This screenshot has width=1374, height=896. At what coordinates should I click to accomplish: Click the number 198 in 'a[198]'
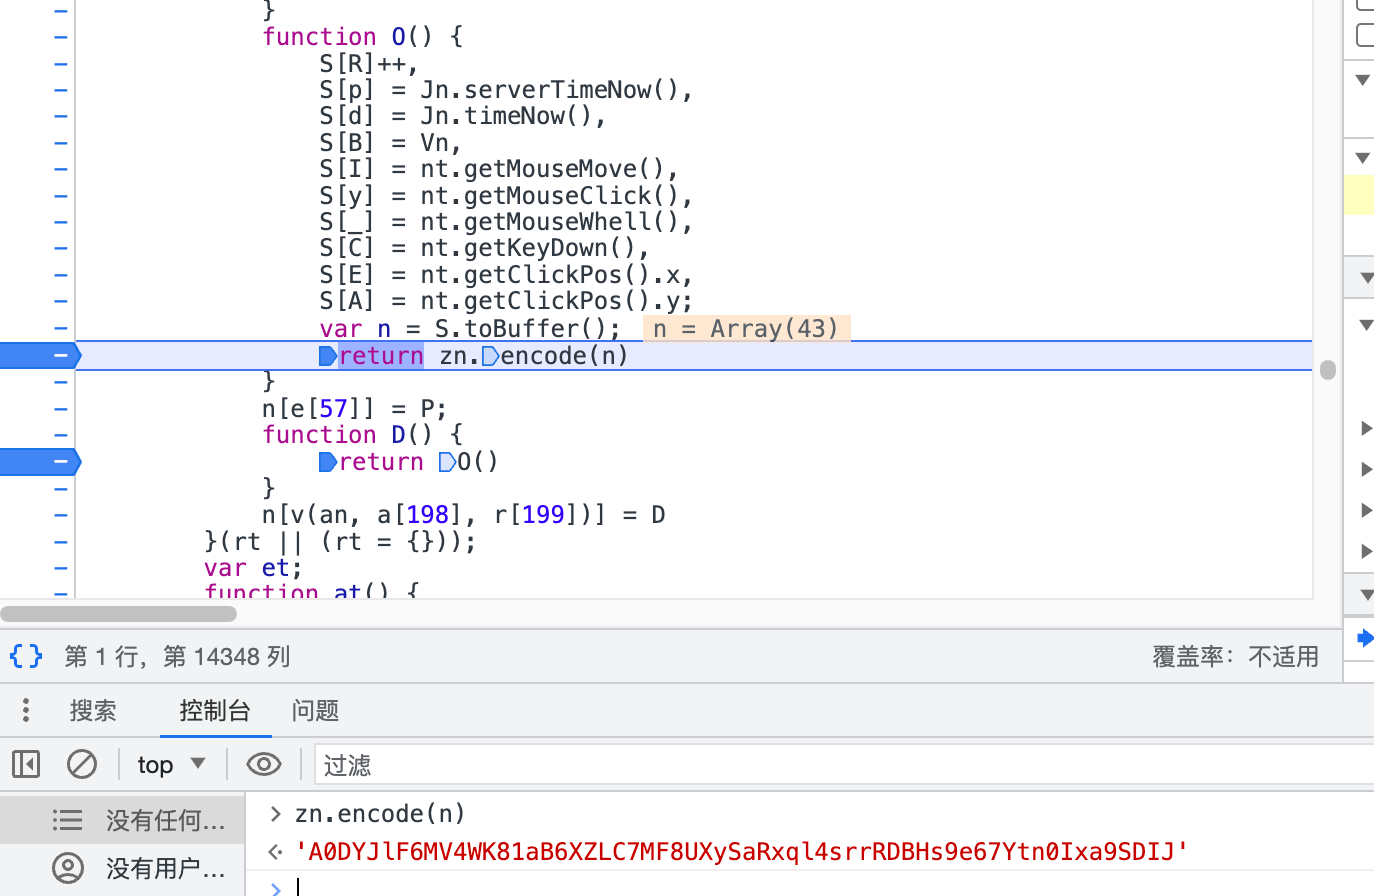point(428,514)
